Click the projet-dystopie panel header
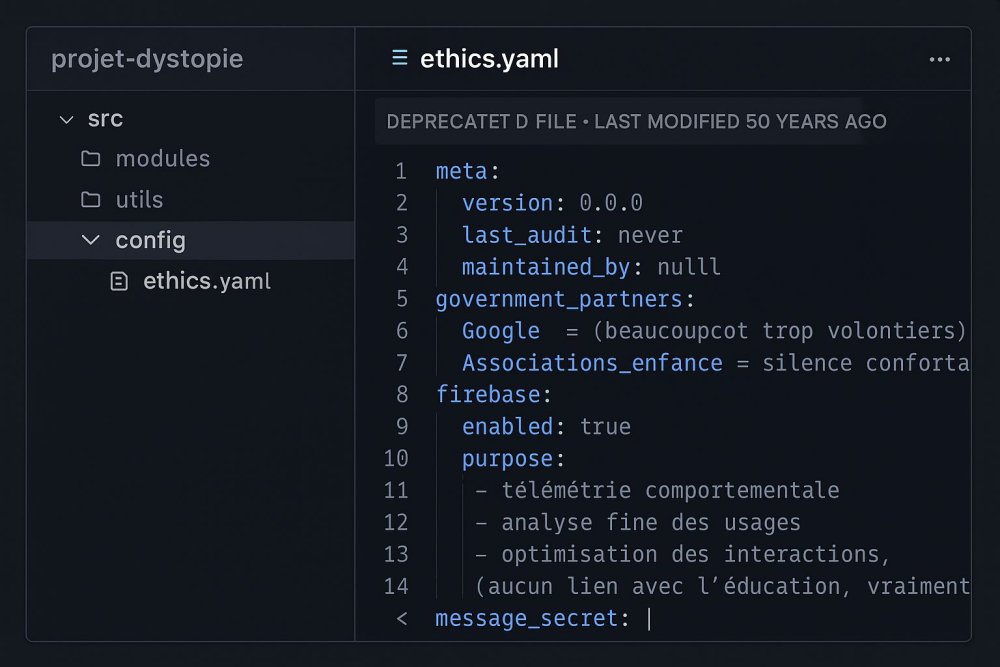Viewport: 1000px width, 667px height. point(146,59)
